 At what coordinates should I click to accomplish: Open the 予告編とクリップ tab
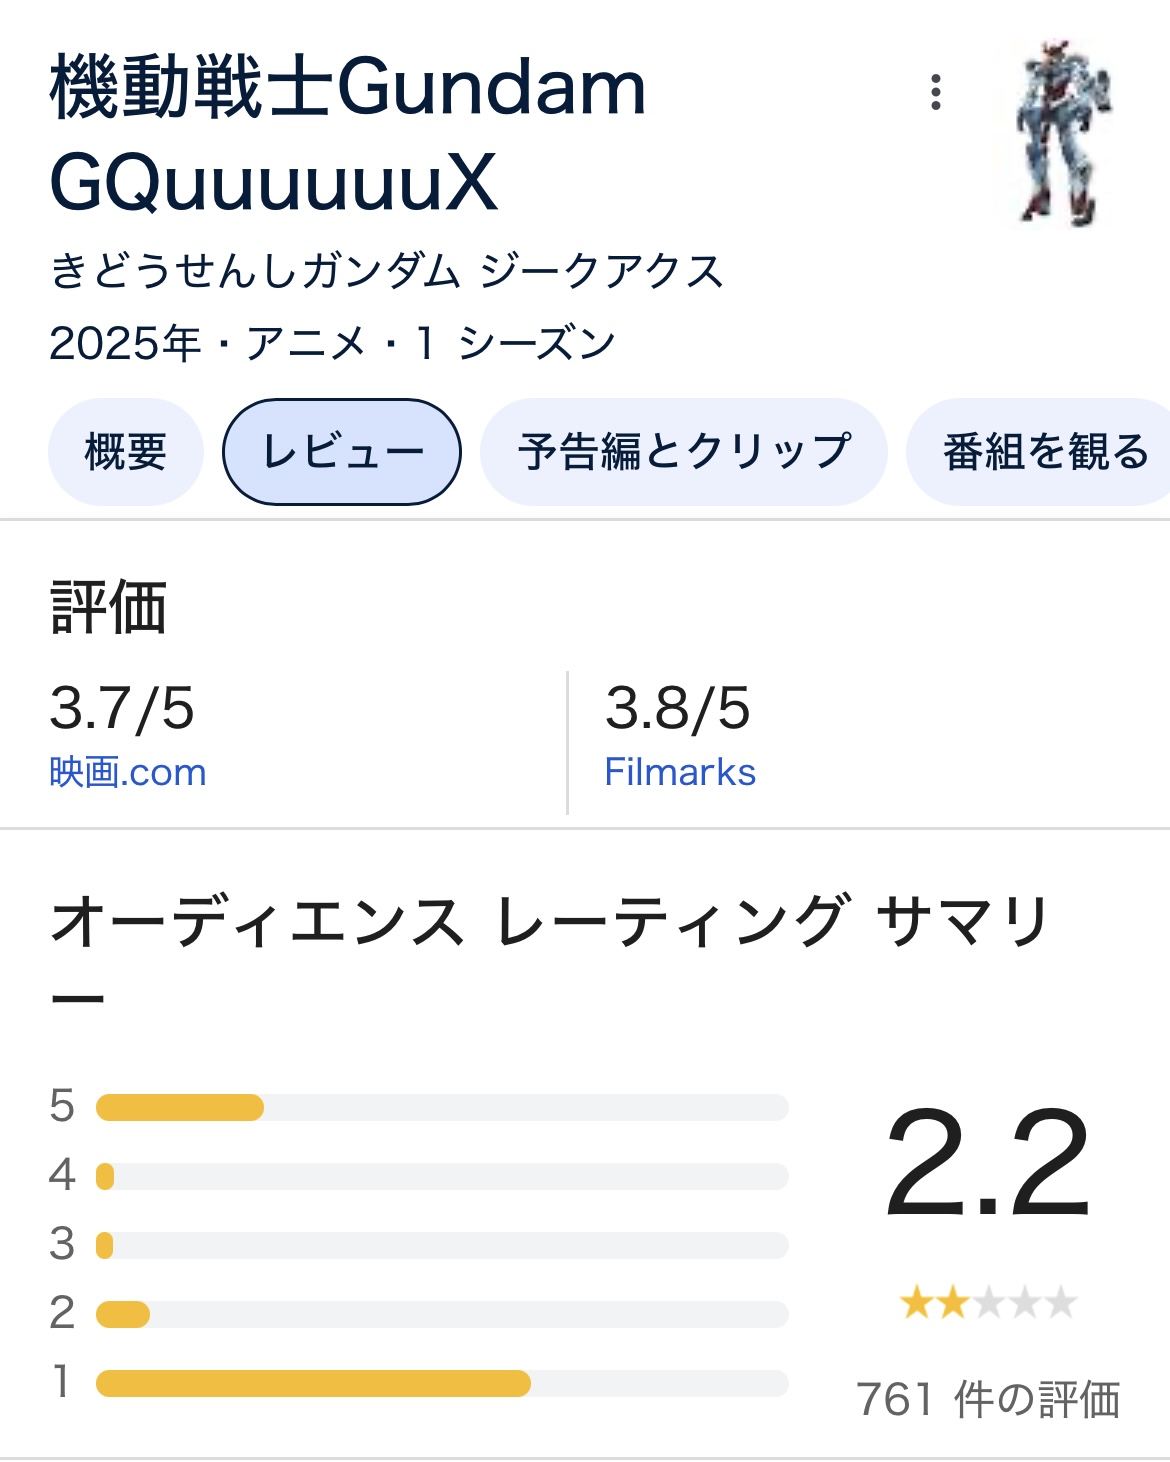point(684,452)
